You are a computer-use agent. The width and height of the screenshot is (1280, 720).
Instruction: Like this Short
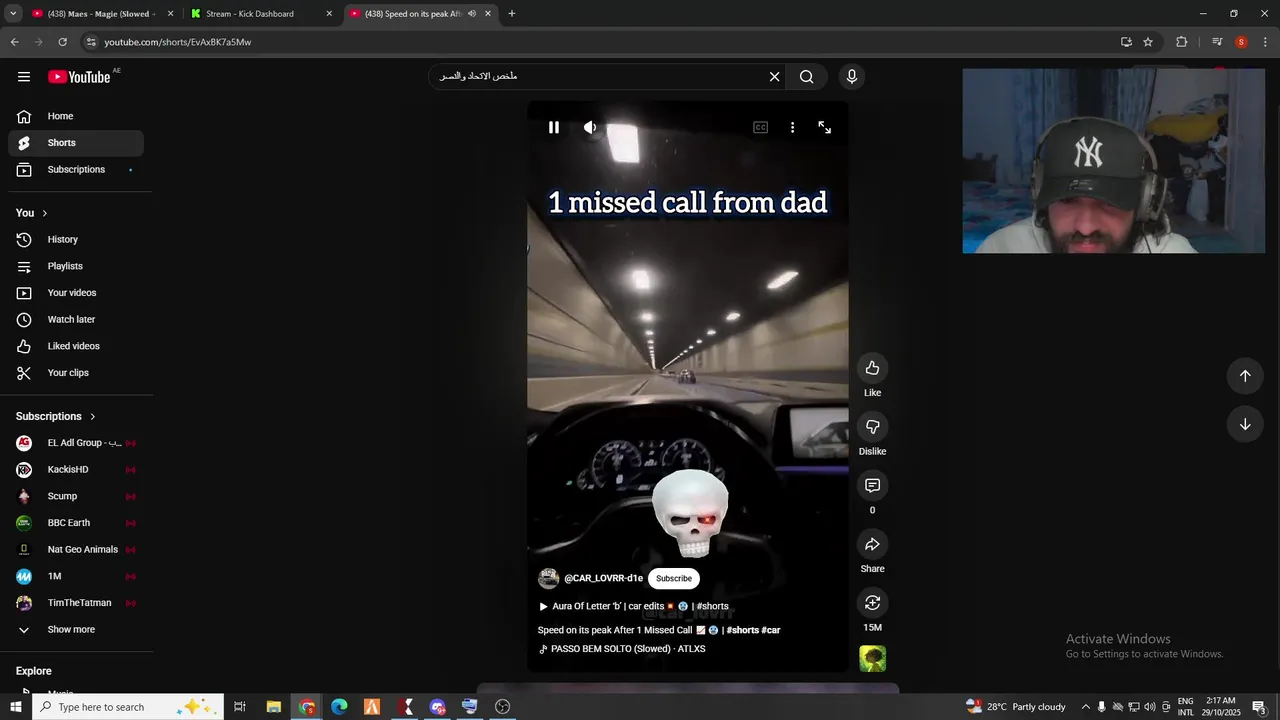coord(872,368)
